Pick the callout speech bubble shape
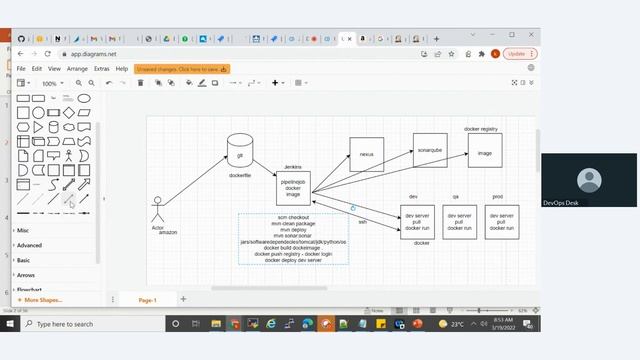 pos(53,156)
